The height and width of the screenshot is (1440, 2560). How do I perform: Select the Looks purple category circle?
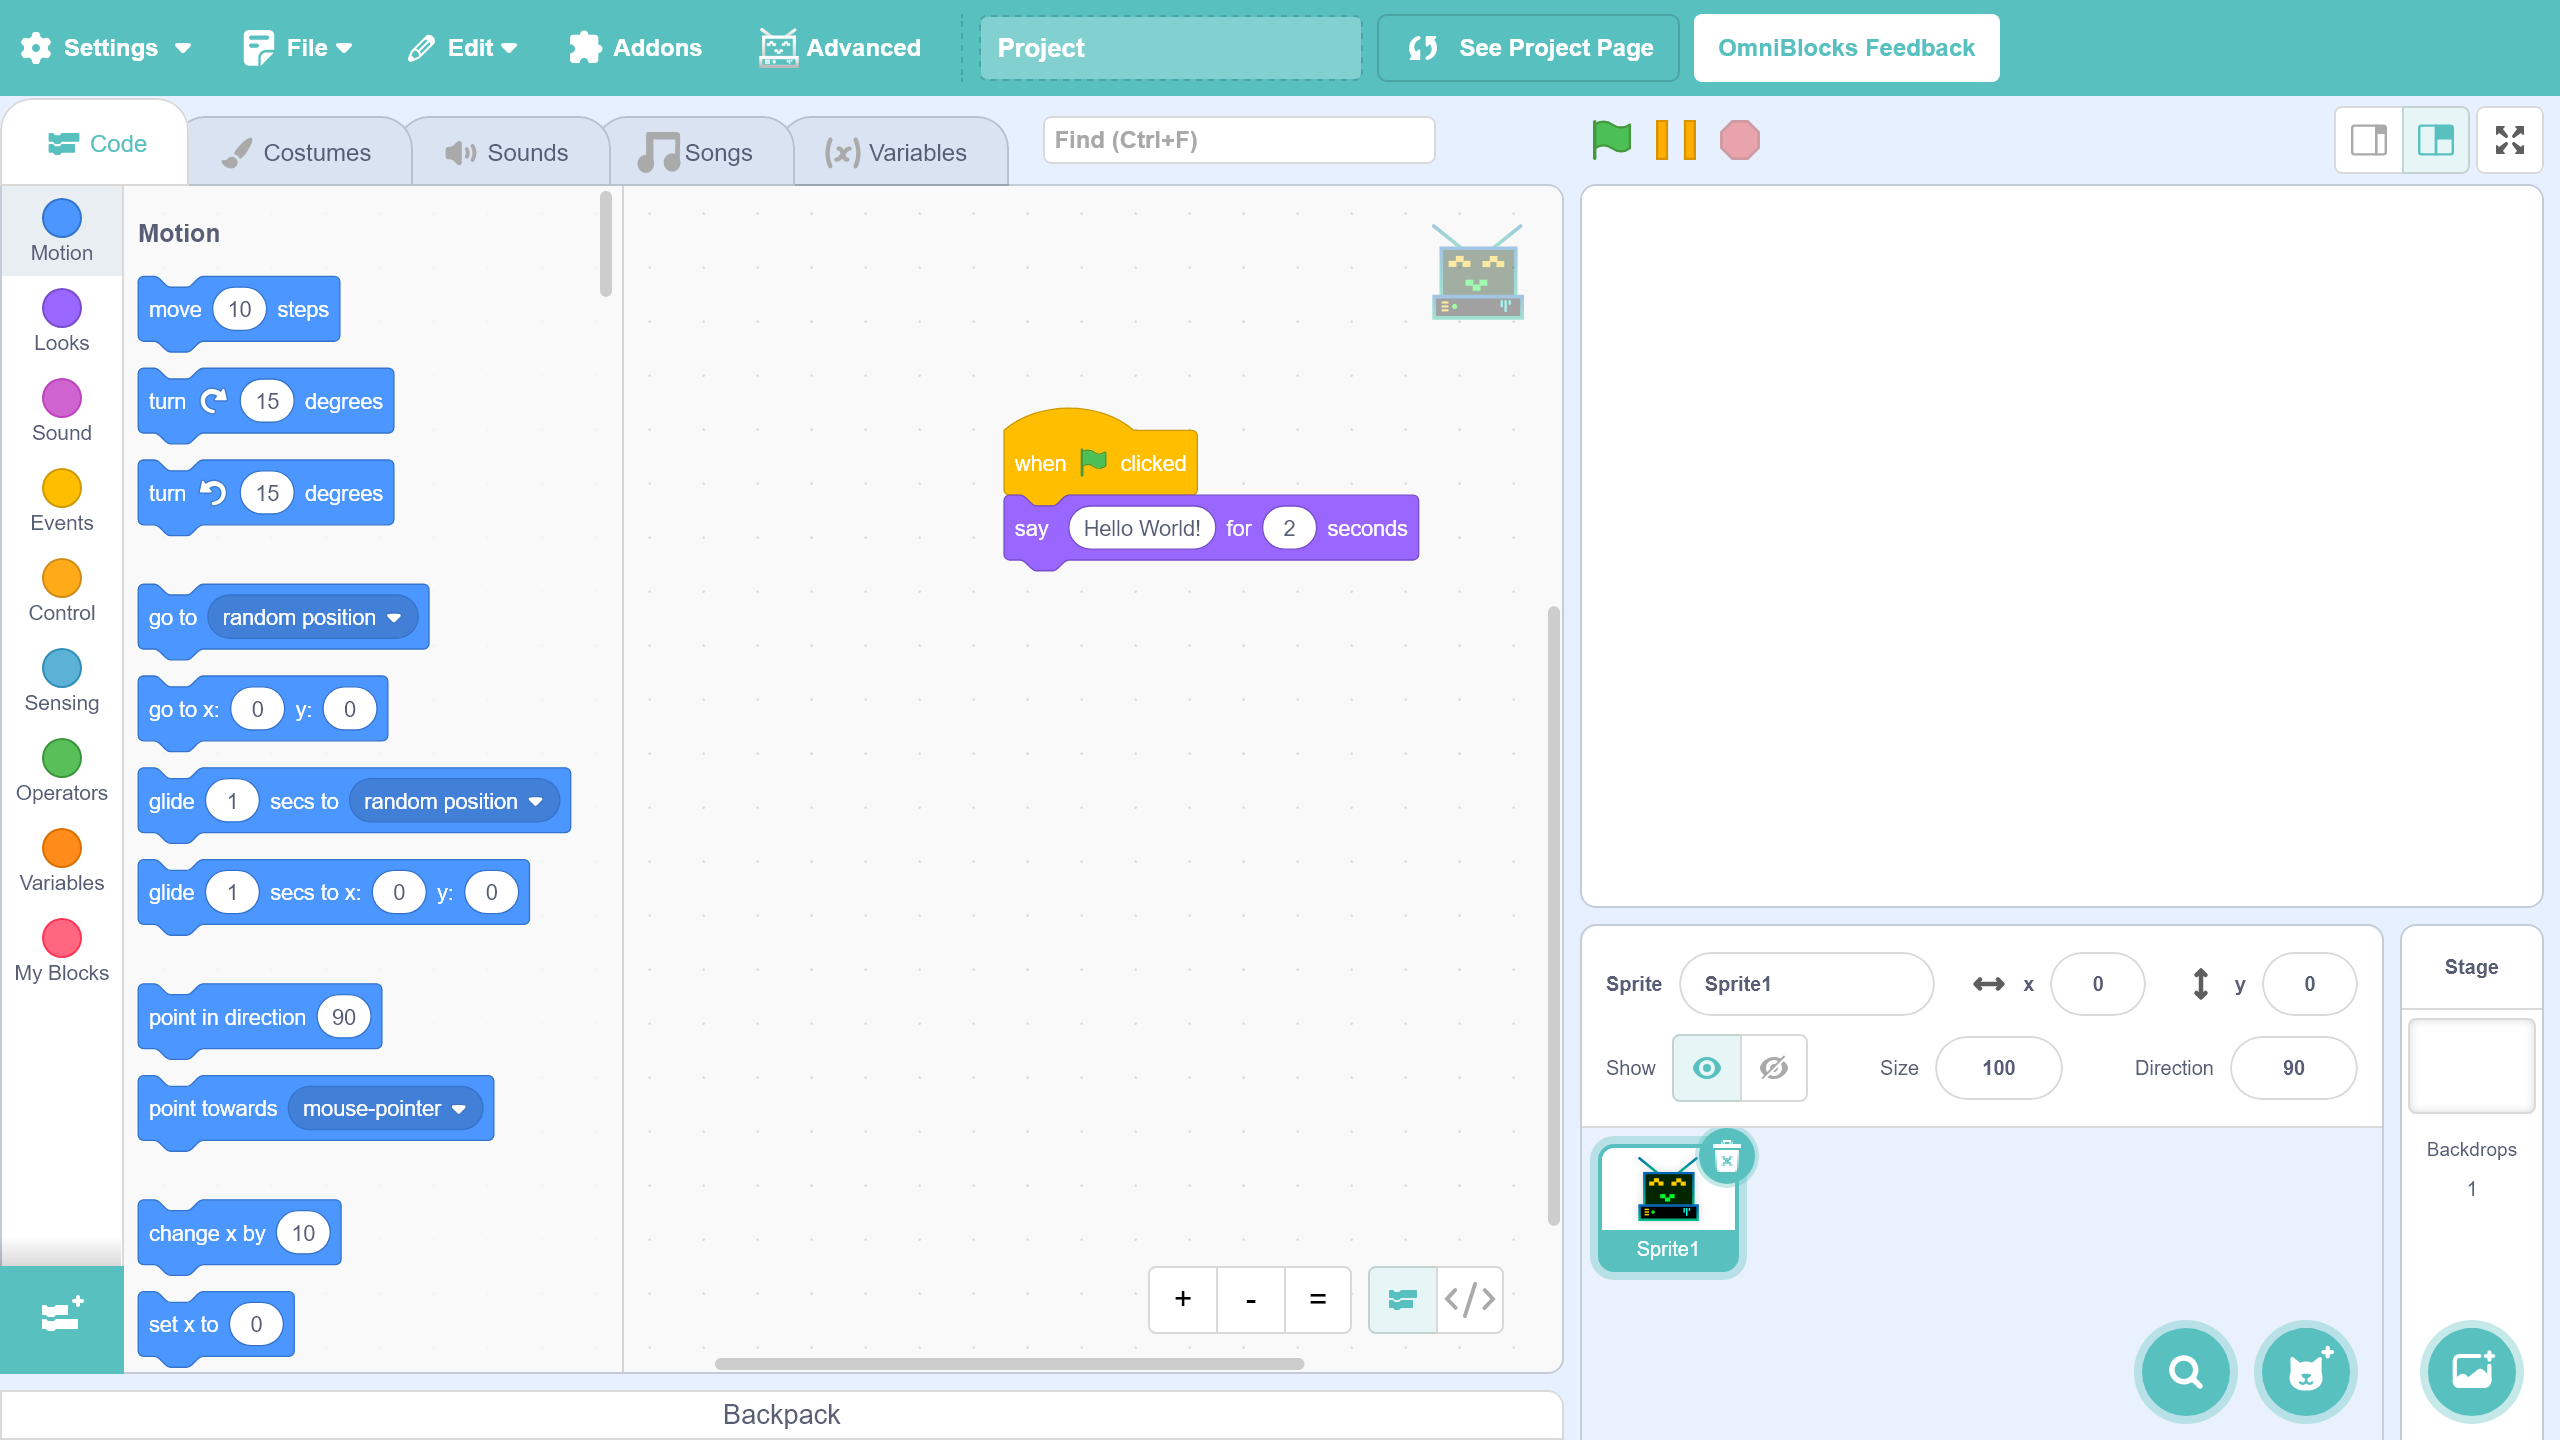tap(61, 309)
